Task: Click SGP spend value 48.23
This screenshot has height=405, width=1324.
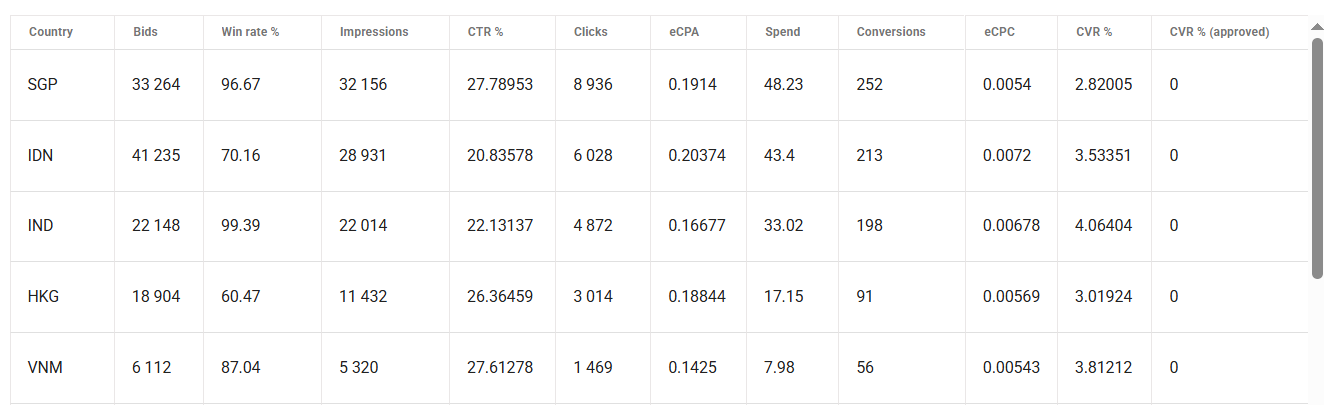Action: pyautogui.click(x=783, y=85)
